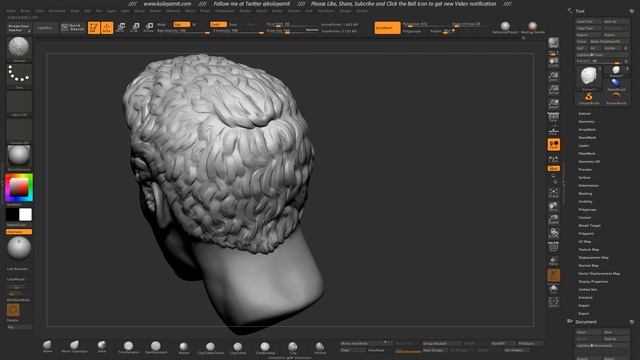Select the TrimDynamic brush
Screen dimensions: 640x360
129,347
